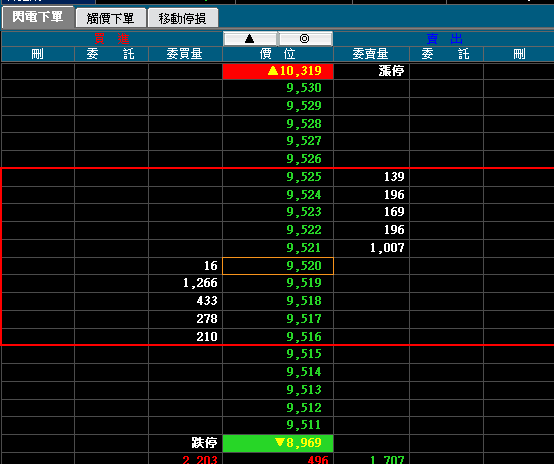Select price 9,514 row

pyautogui.click(x=278, y=372)
